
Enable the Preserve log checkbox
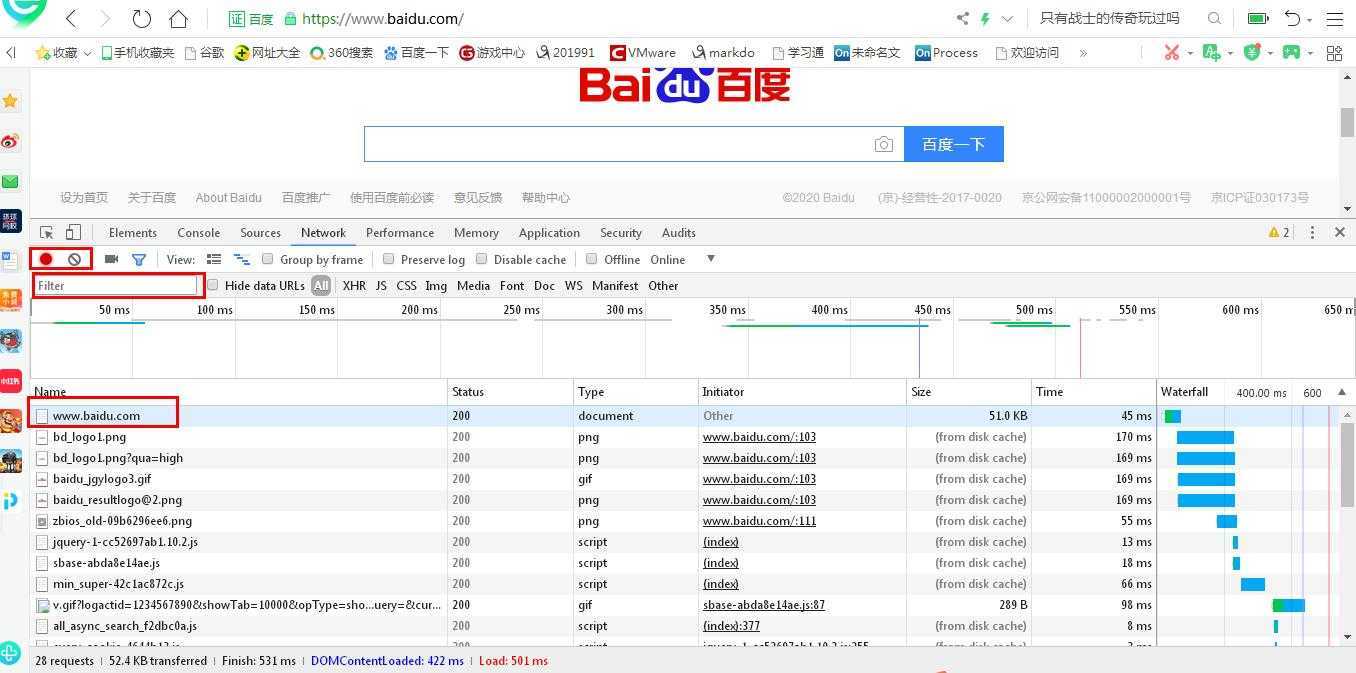(389, 259)
